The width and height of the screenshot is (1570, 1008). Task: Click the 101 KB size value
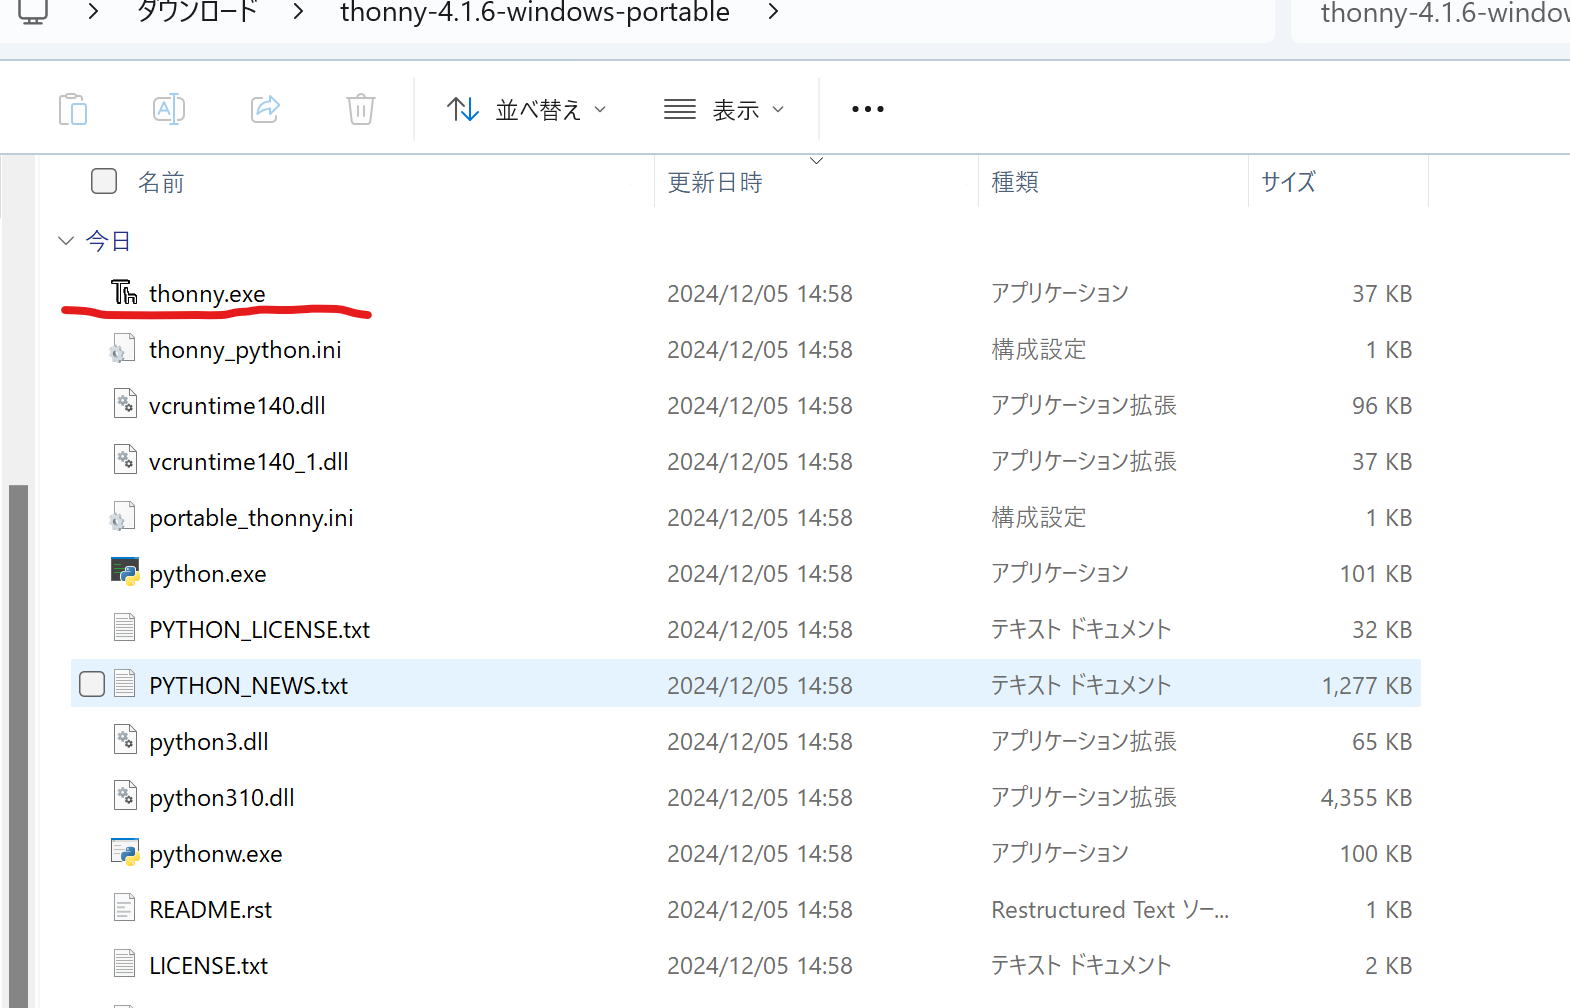click(1376, 573)
